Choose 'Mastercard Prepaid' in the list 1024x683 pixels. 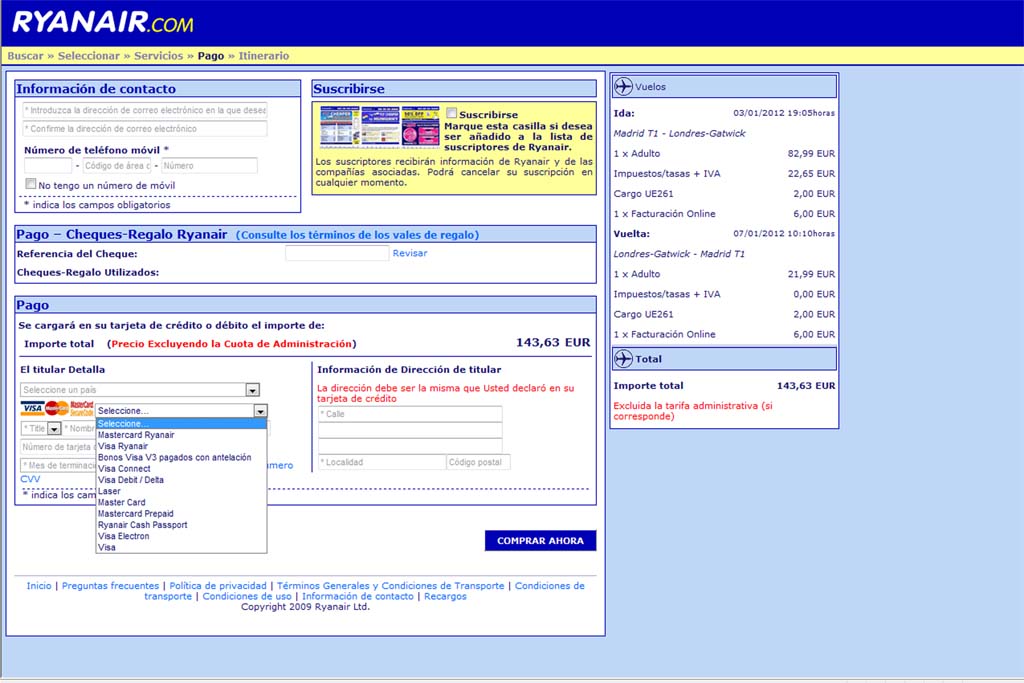pos(136,514)
